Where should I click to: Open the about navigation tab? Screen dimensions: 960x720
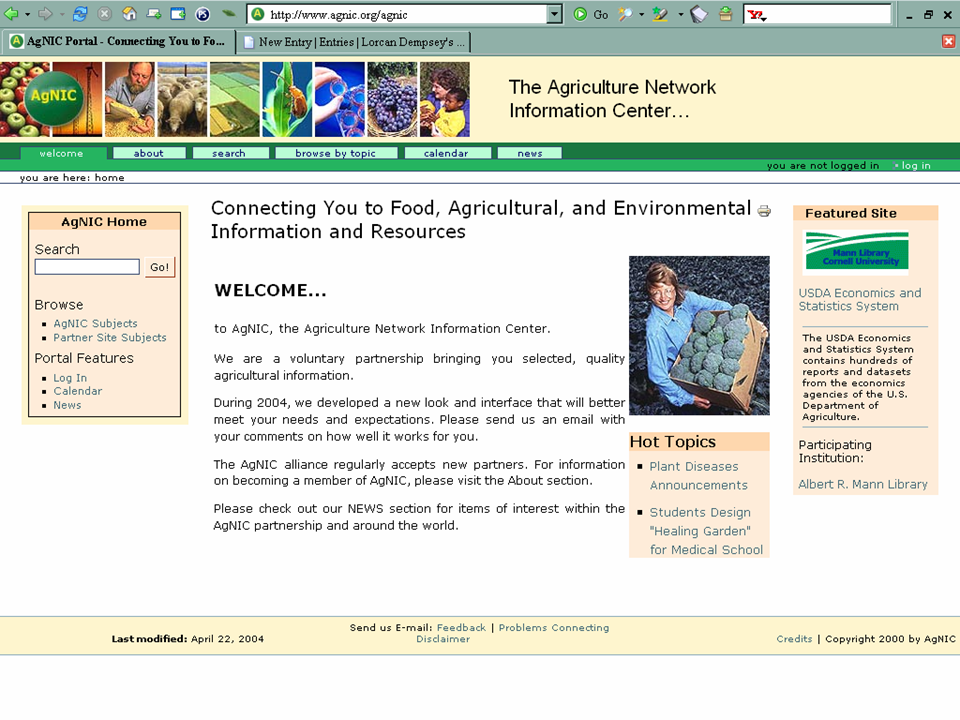pos(149,153)
